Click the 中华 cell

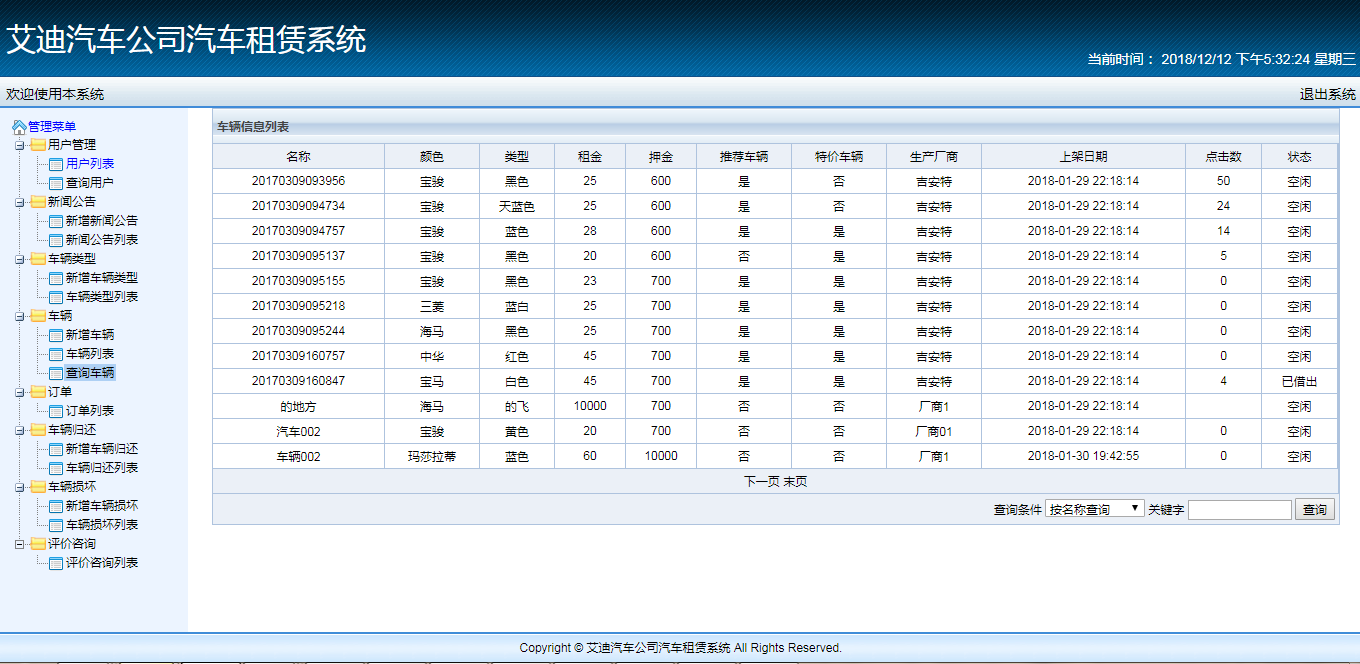(432, 356)
